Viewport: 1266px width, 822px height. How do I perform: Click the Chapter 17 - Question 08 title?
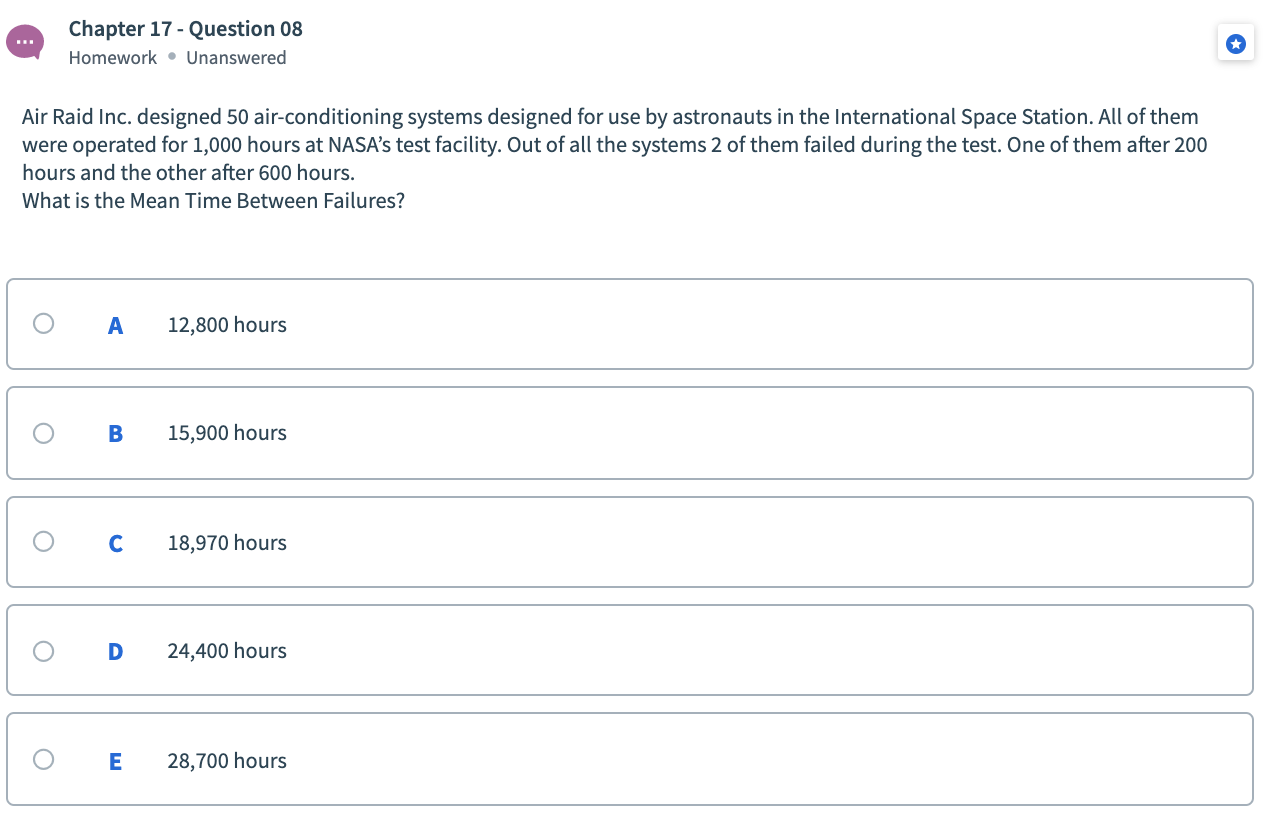[x=185, y=28]
